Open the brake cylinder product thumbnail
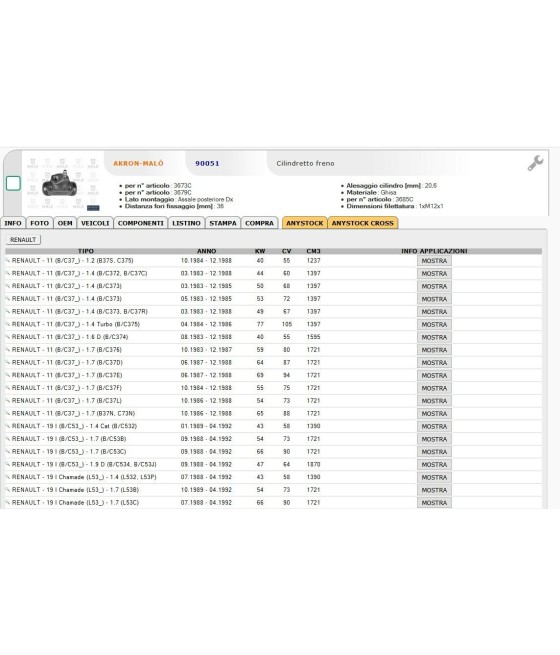This screenshot has width=560, height=655. pyautogui.click(x=60, y=184)
